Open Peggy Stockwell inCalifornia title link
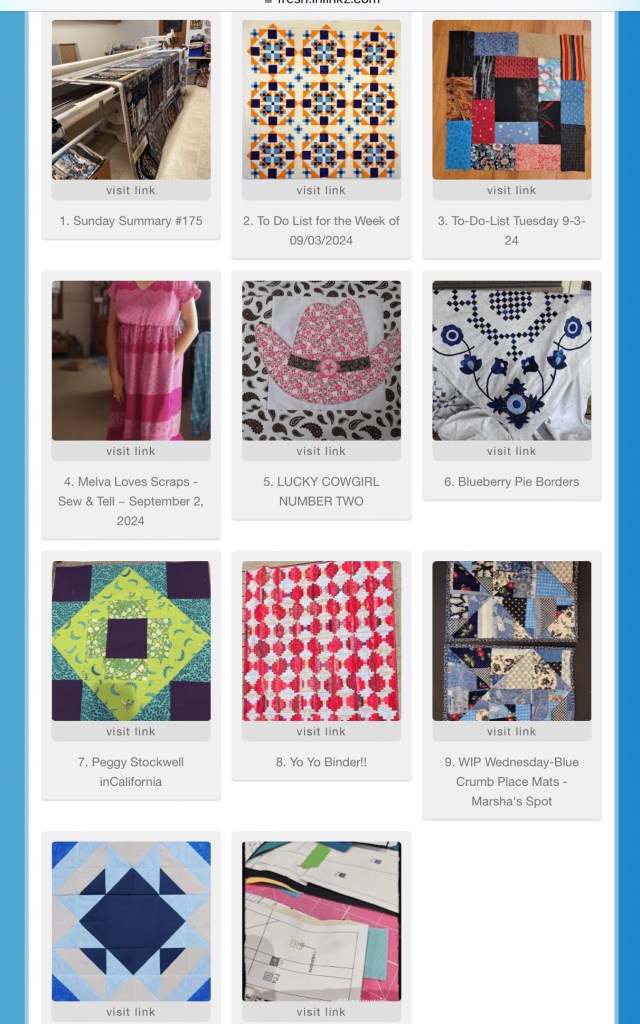This screenshot has height=1024, width=640. 131,771
